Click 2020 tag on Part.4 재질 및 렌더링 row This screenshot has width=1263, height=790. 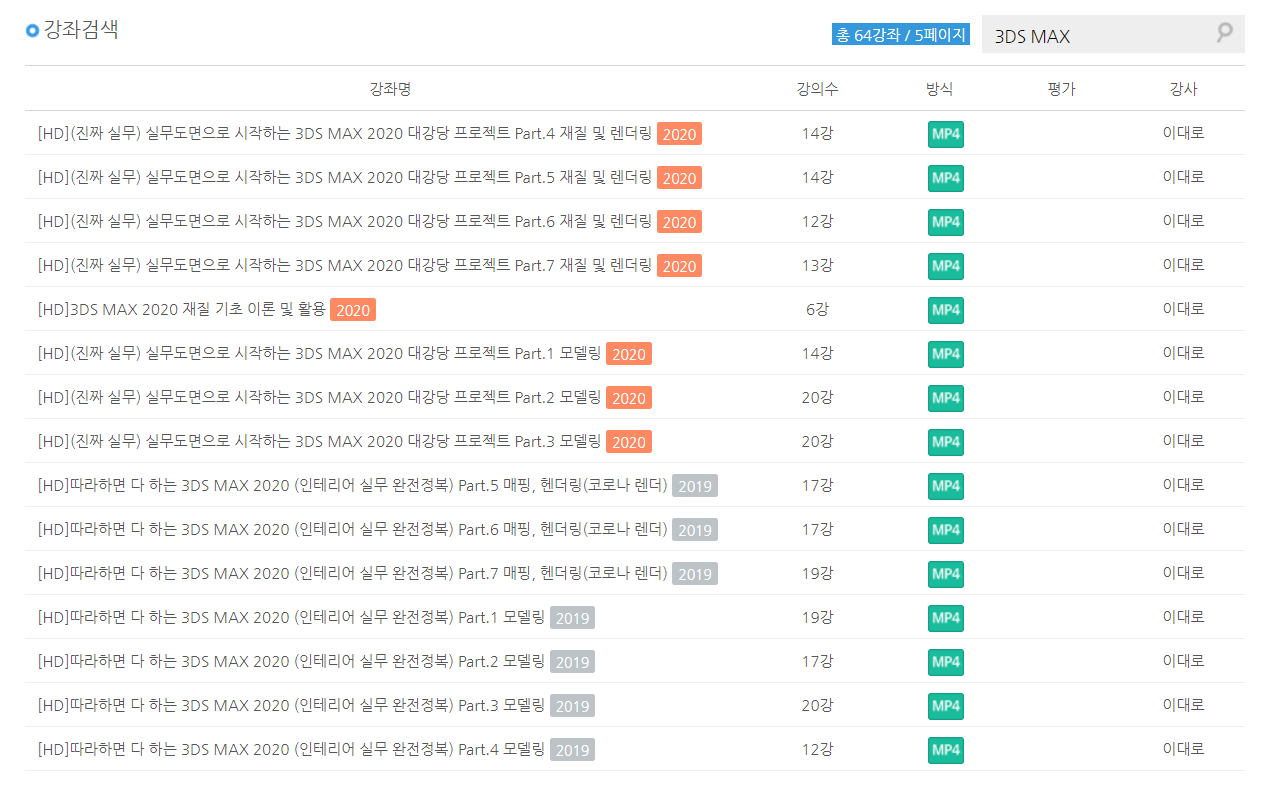pos(679,134)
